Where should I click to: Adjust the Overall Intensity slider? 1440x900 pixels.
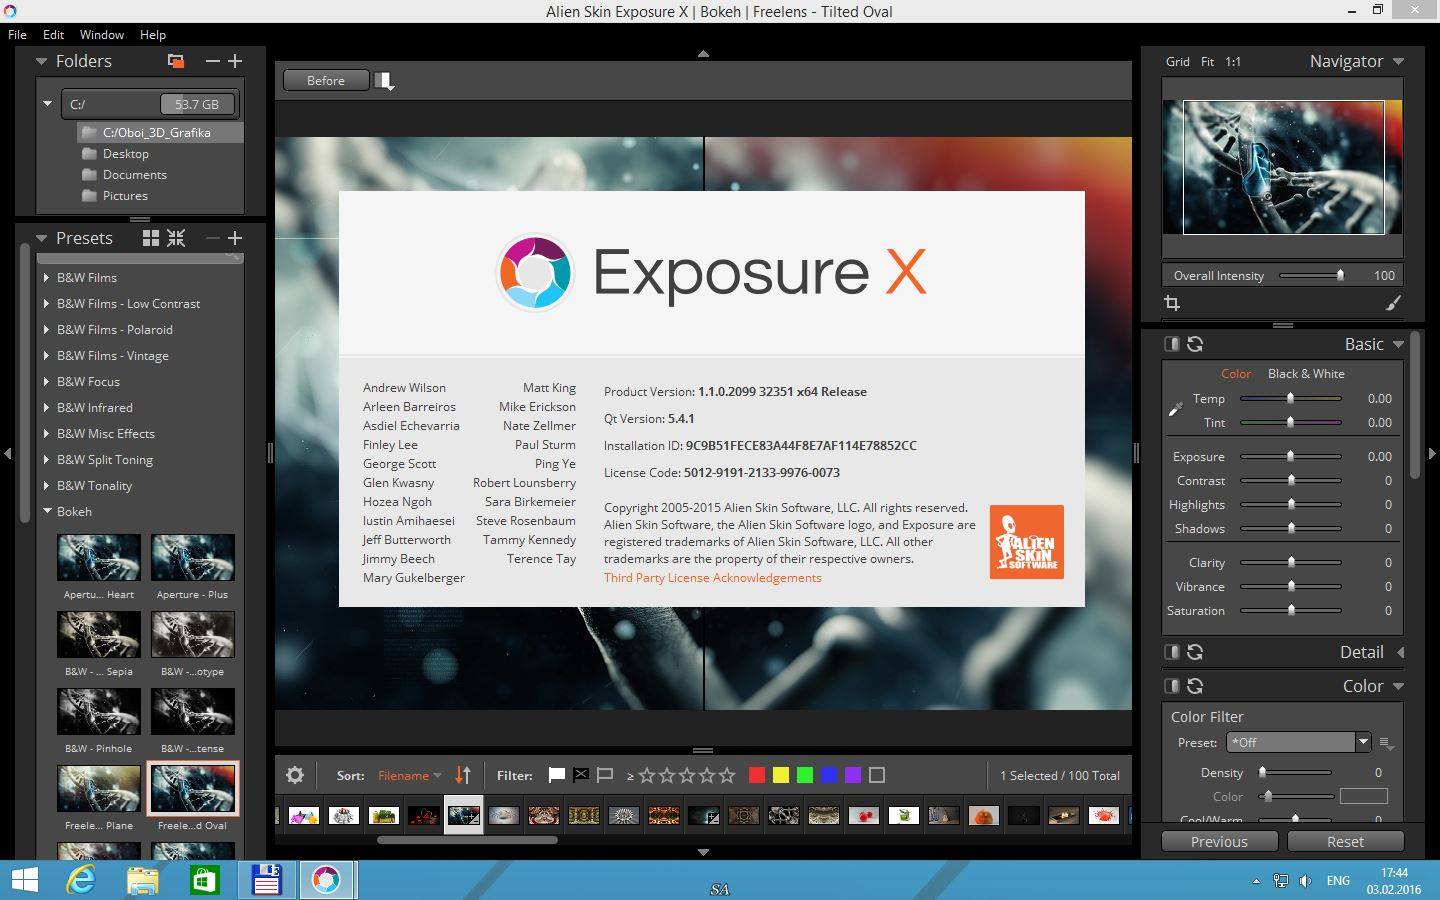[1340, 275]
